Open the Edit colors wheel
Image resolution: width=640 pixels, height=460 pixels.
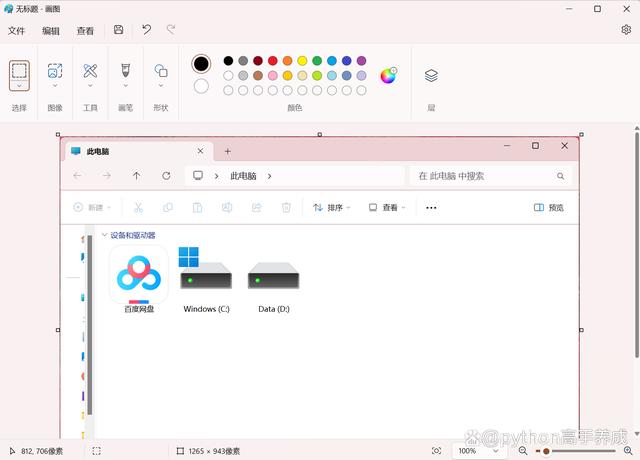point(388,76)
